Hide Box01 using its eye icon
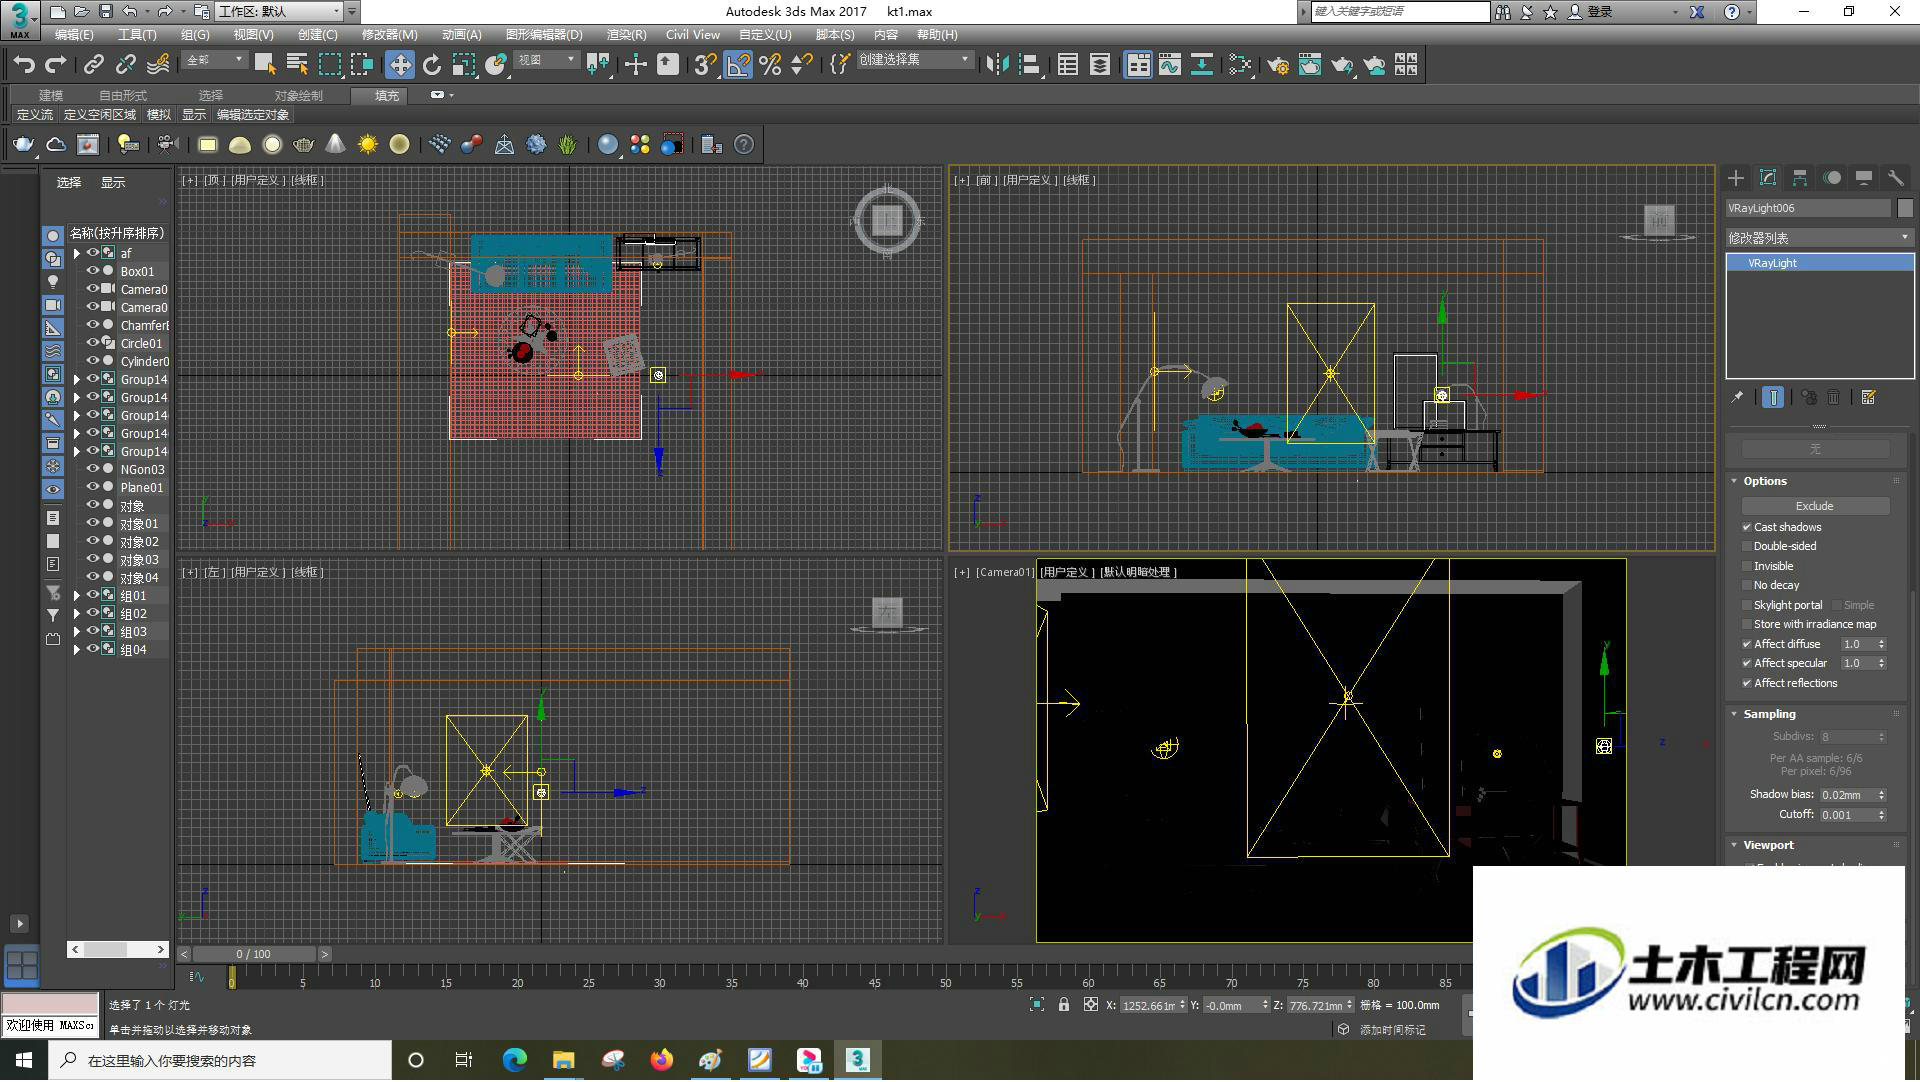Image resolution: width=1920 pixels, height=1082 pixels. [92, 271]
